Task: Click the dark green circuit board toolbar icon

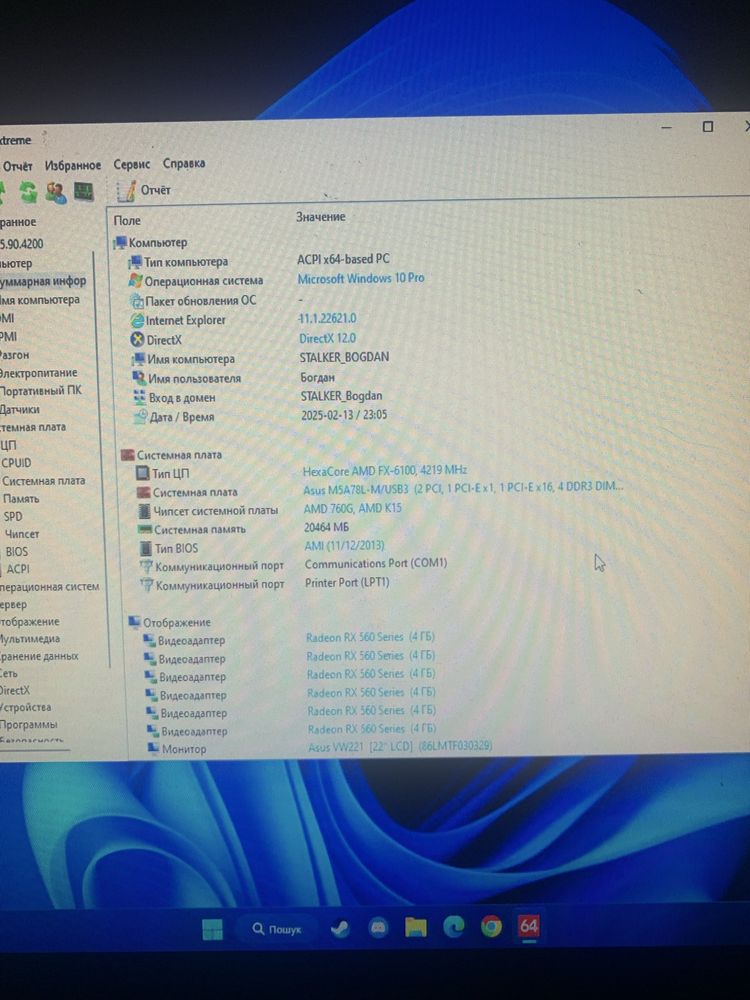Action: point(84,191)
